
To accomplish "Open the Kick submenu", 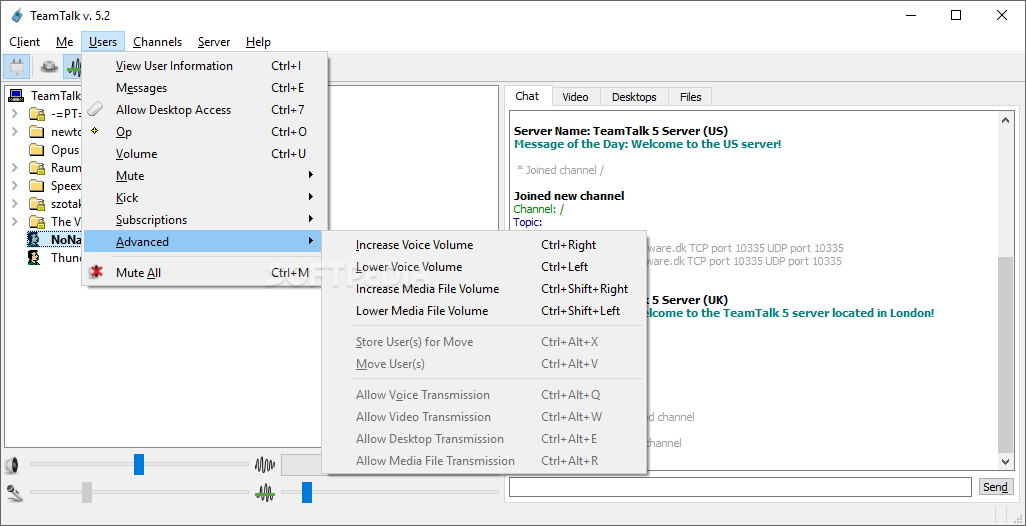I will pos(204,198).
